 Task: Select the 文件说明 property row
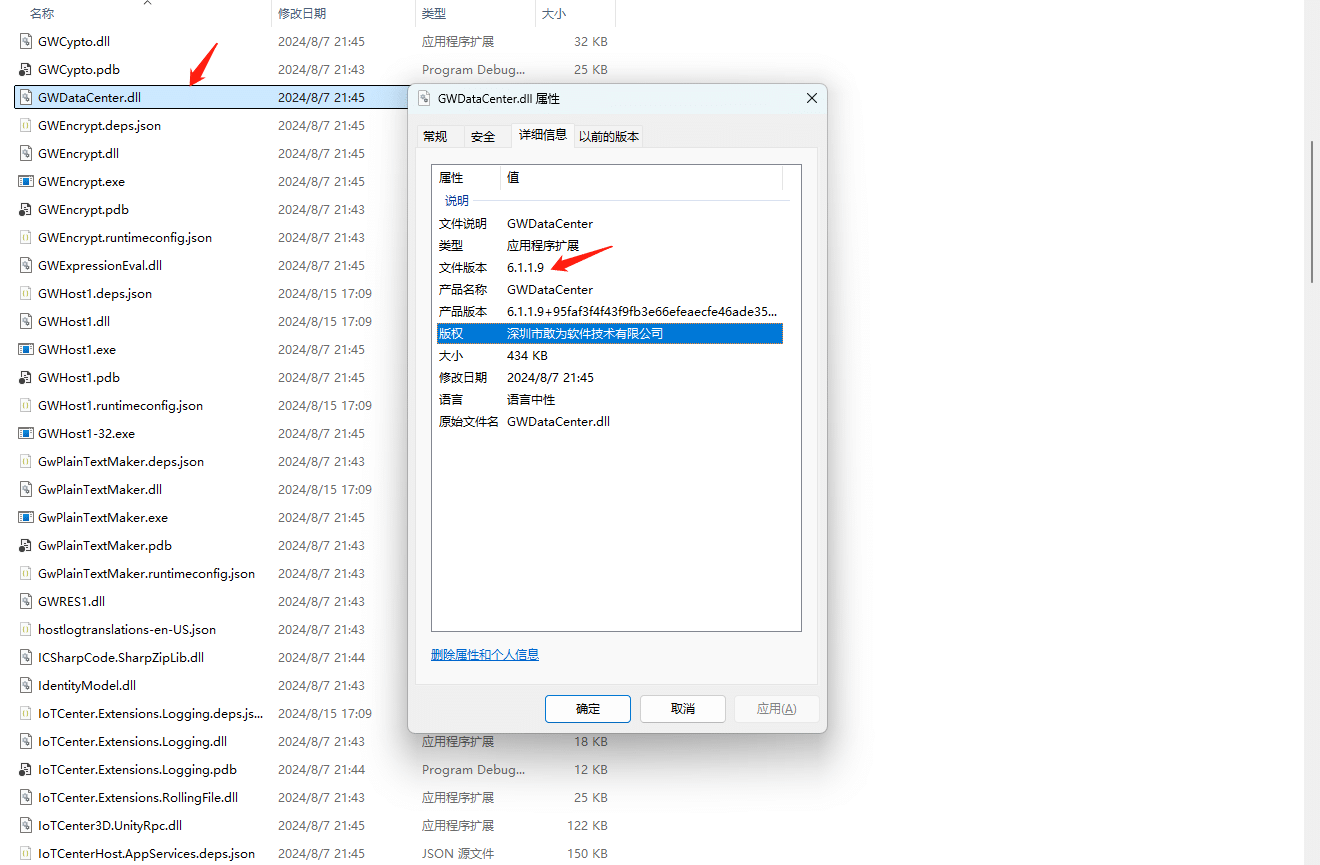coord(608,224)
